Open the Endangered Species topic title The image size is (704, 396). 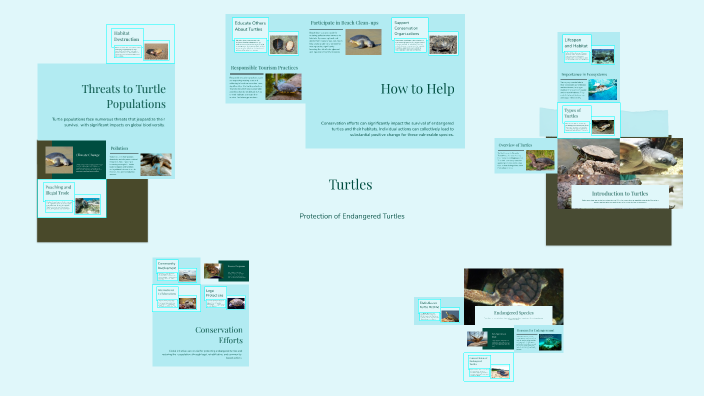click(514, 312)
